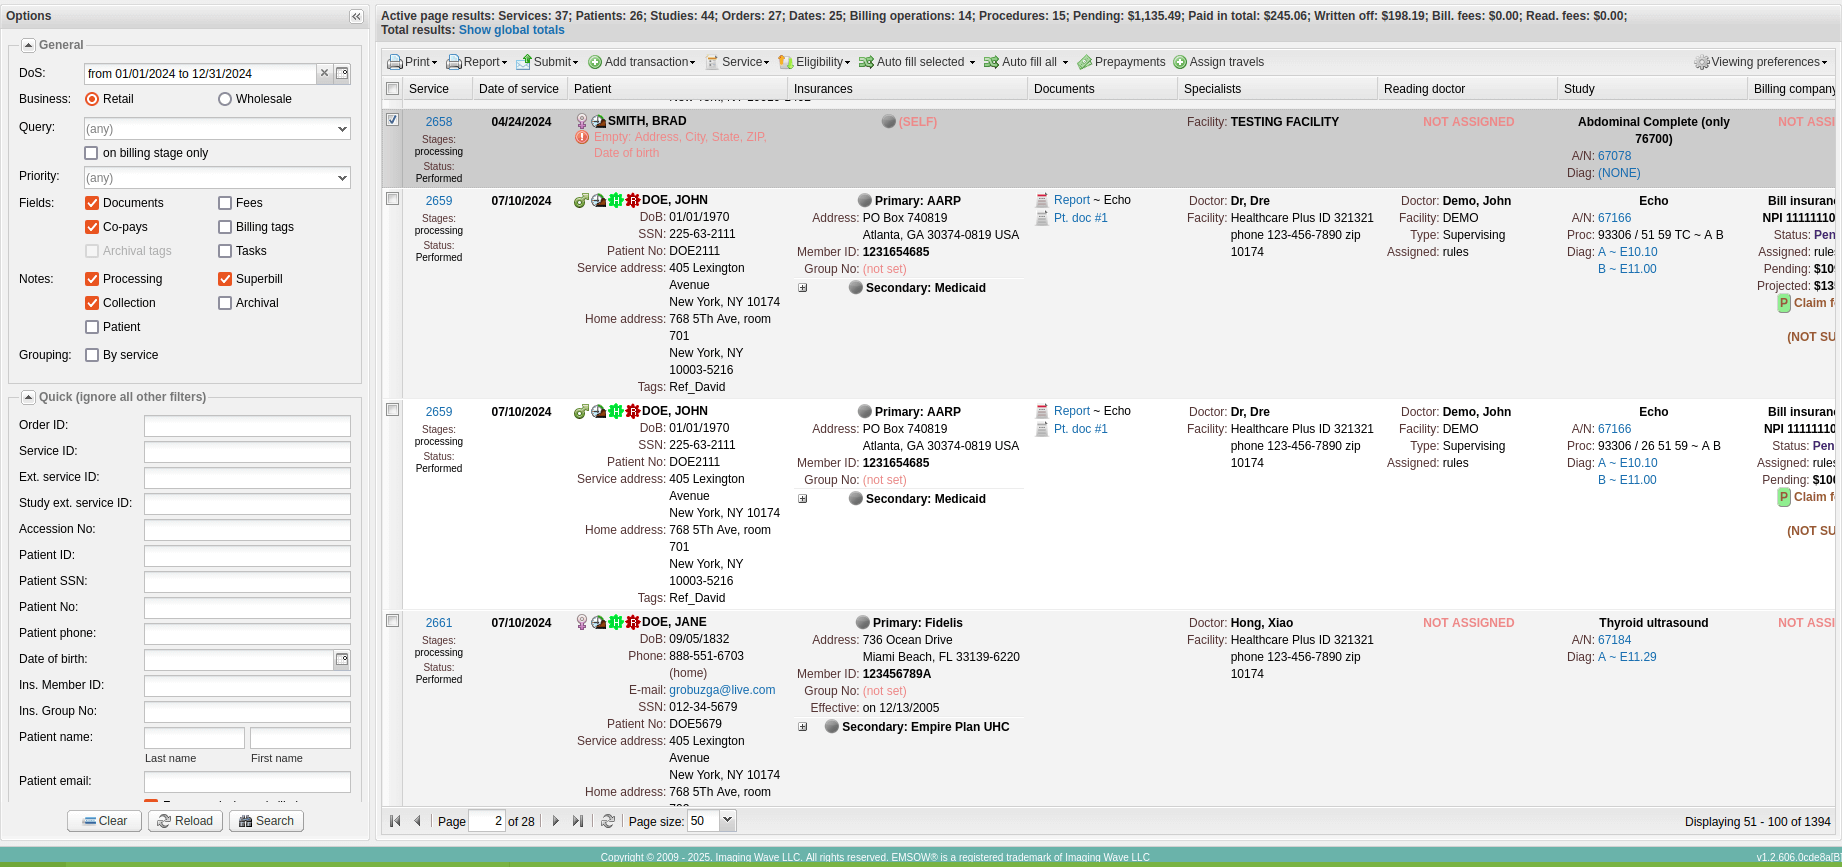Click the refresh icon in pagination bar
The width and height of the screenshot is (1842, 867).
607,821
